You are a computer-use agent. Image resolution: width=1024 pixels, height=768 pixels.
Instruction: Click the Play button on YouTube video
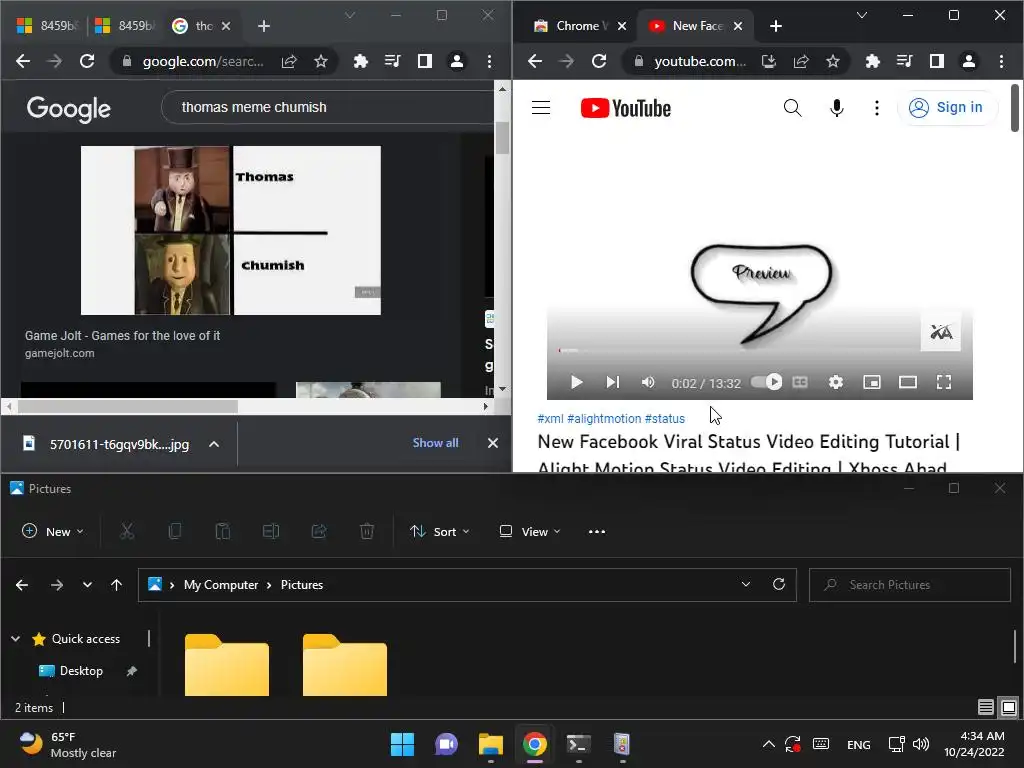(576, 382)
